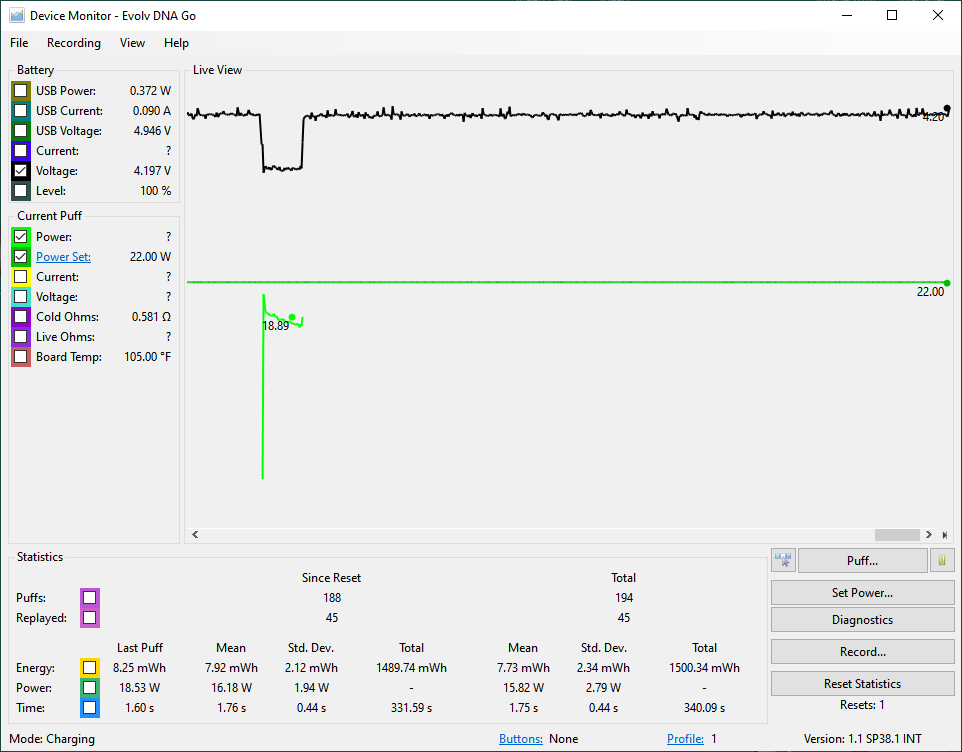Click the Set Power... button
This screenshot has height=752, width=962.
[x=862, y=592]
